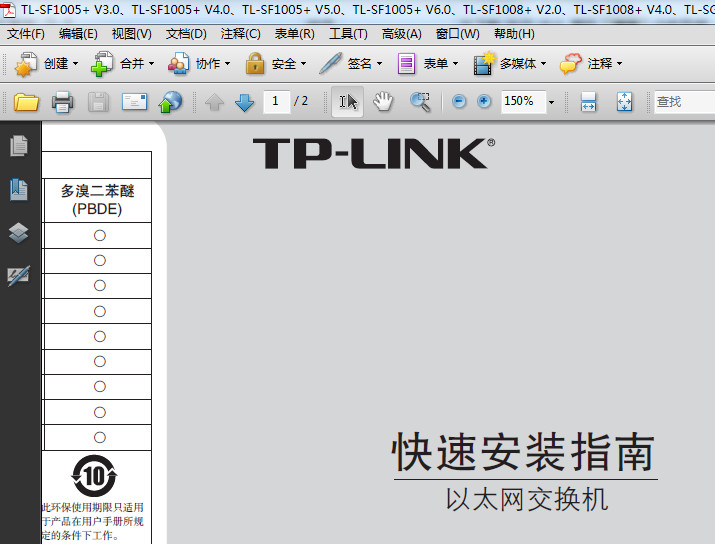Open the 工具(T) menu
The width and height of the screenshot is (715, 544).
tap(348, 34)
